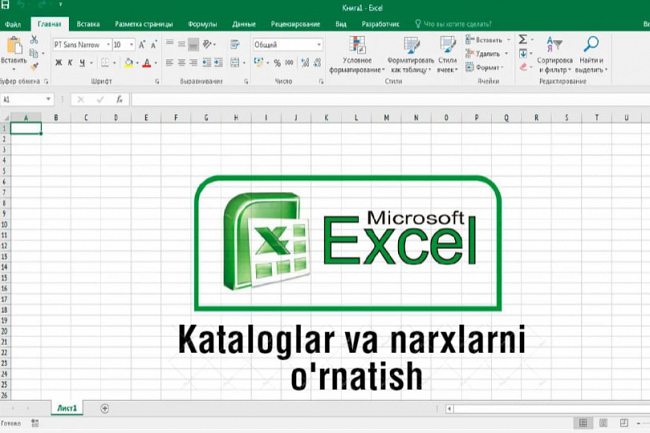Click the Decrease Decimal icon
This screenshot has width=650, height=433.
tap(318, 63)
